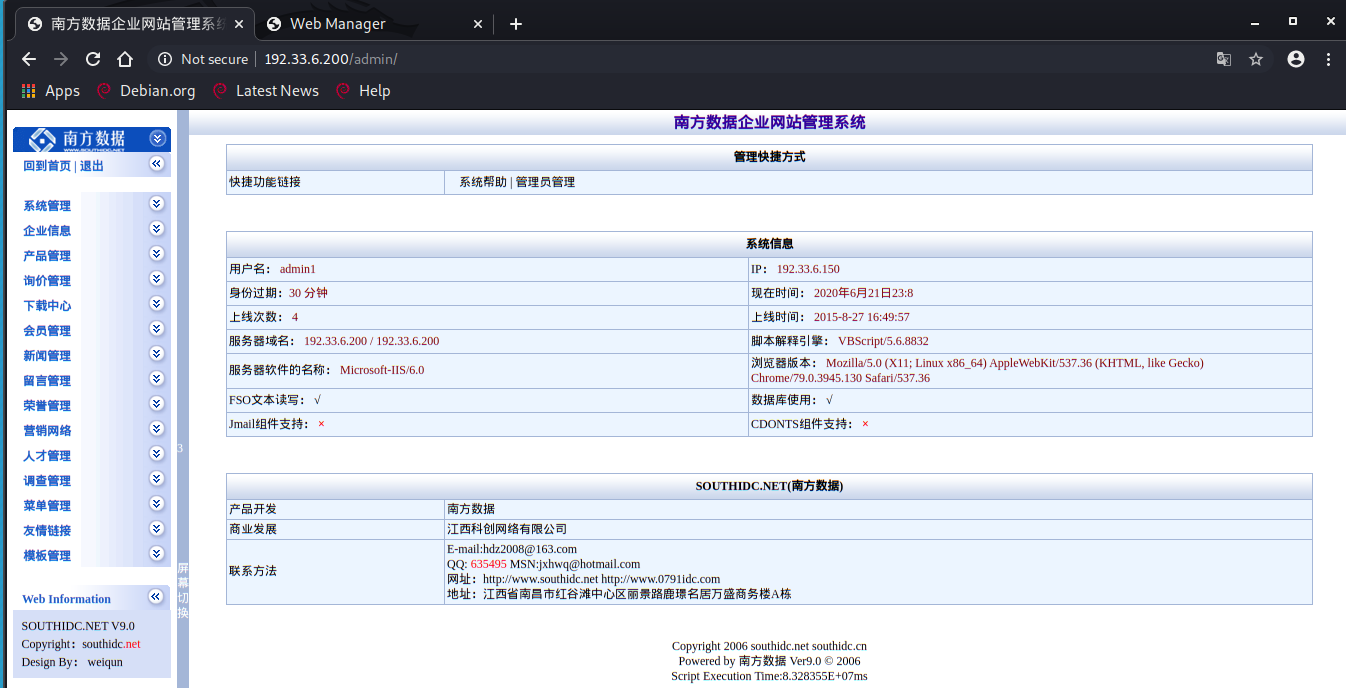The image size is (1346, 688).
Task: Expand the 产品管理 menu chevron
Action: tap(156, 254)
